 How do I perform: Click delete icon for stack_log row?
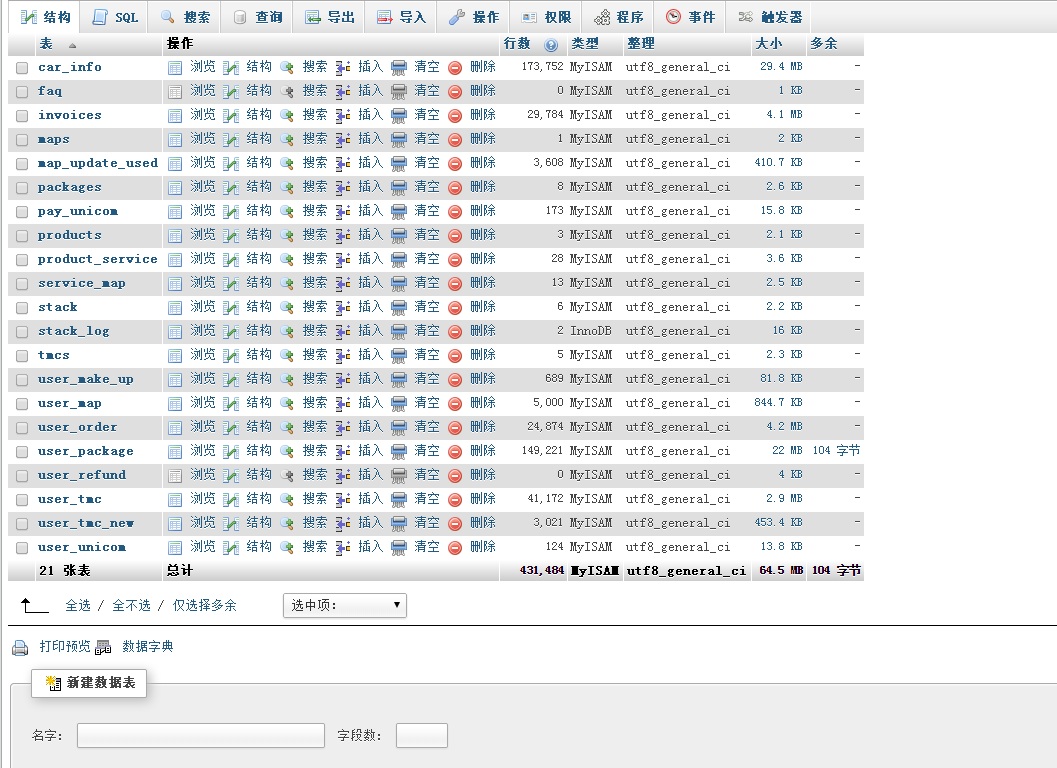pos(455,332)
